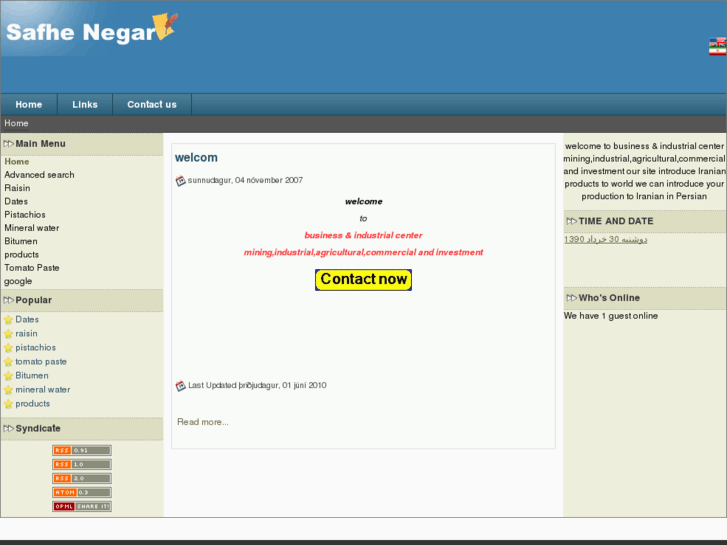The height and width of the screenshot is (545, 727).
Task: Click the 'Last Updated' date text
Action: [257, 385]
